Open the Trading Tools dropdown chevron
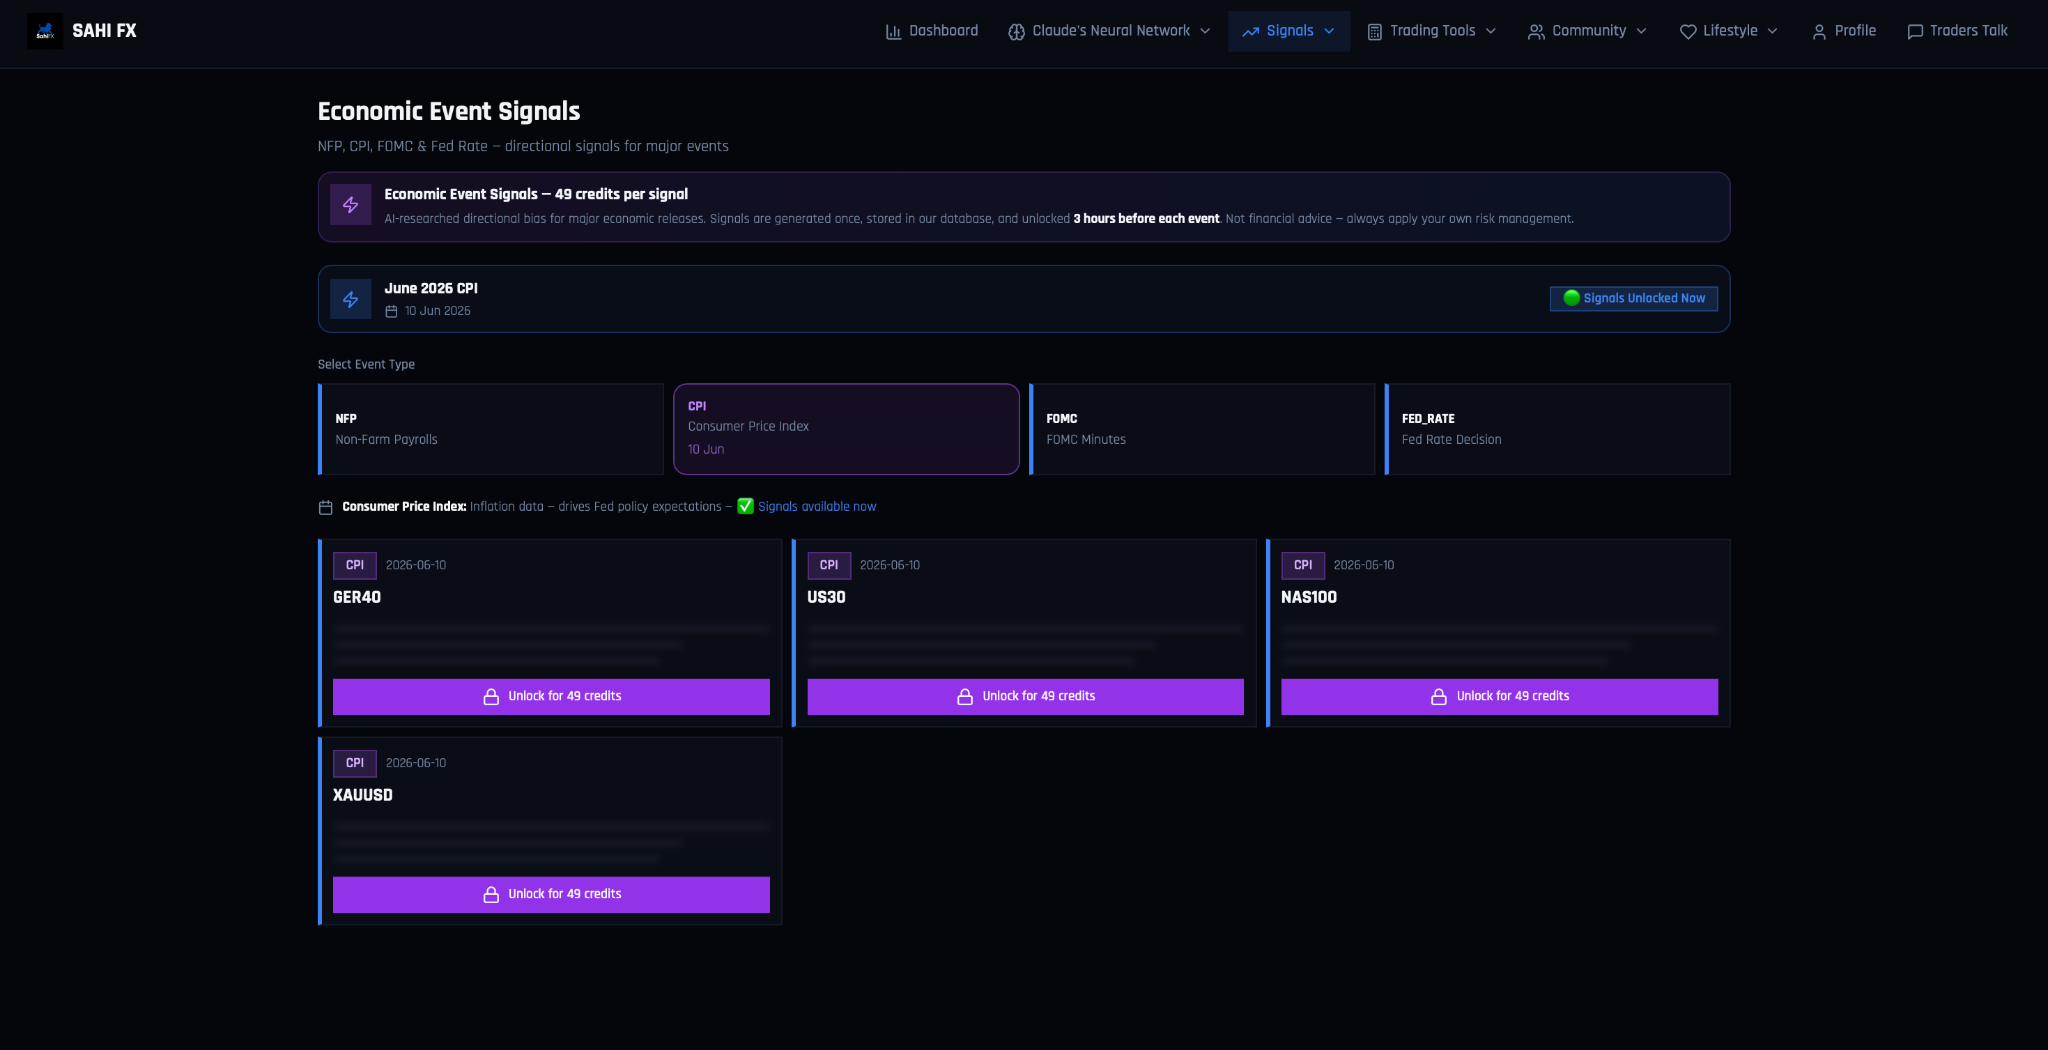Image resolution: width=2048 pixels, height=1050 pixels. (x=1491, y=31)
